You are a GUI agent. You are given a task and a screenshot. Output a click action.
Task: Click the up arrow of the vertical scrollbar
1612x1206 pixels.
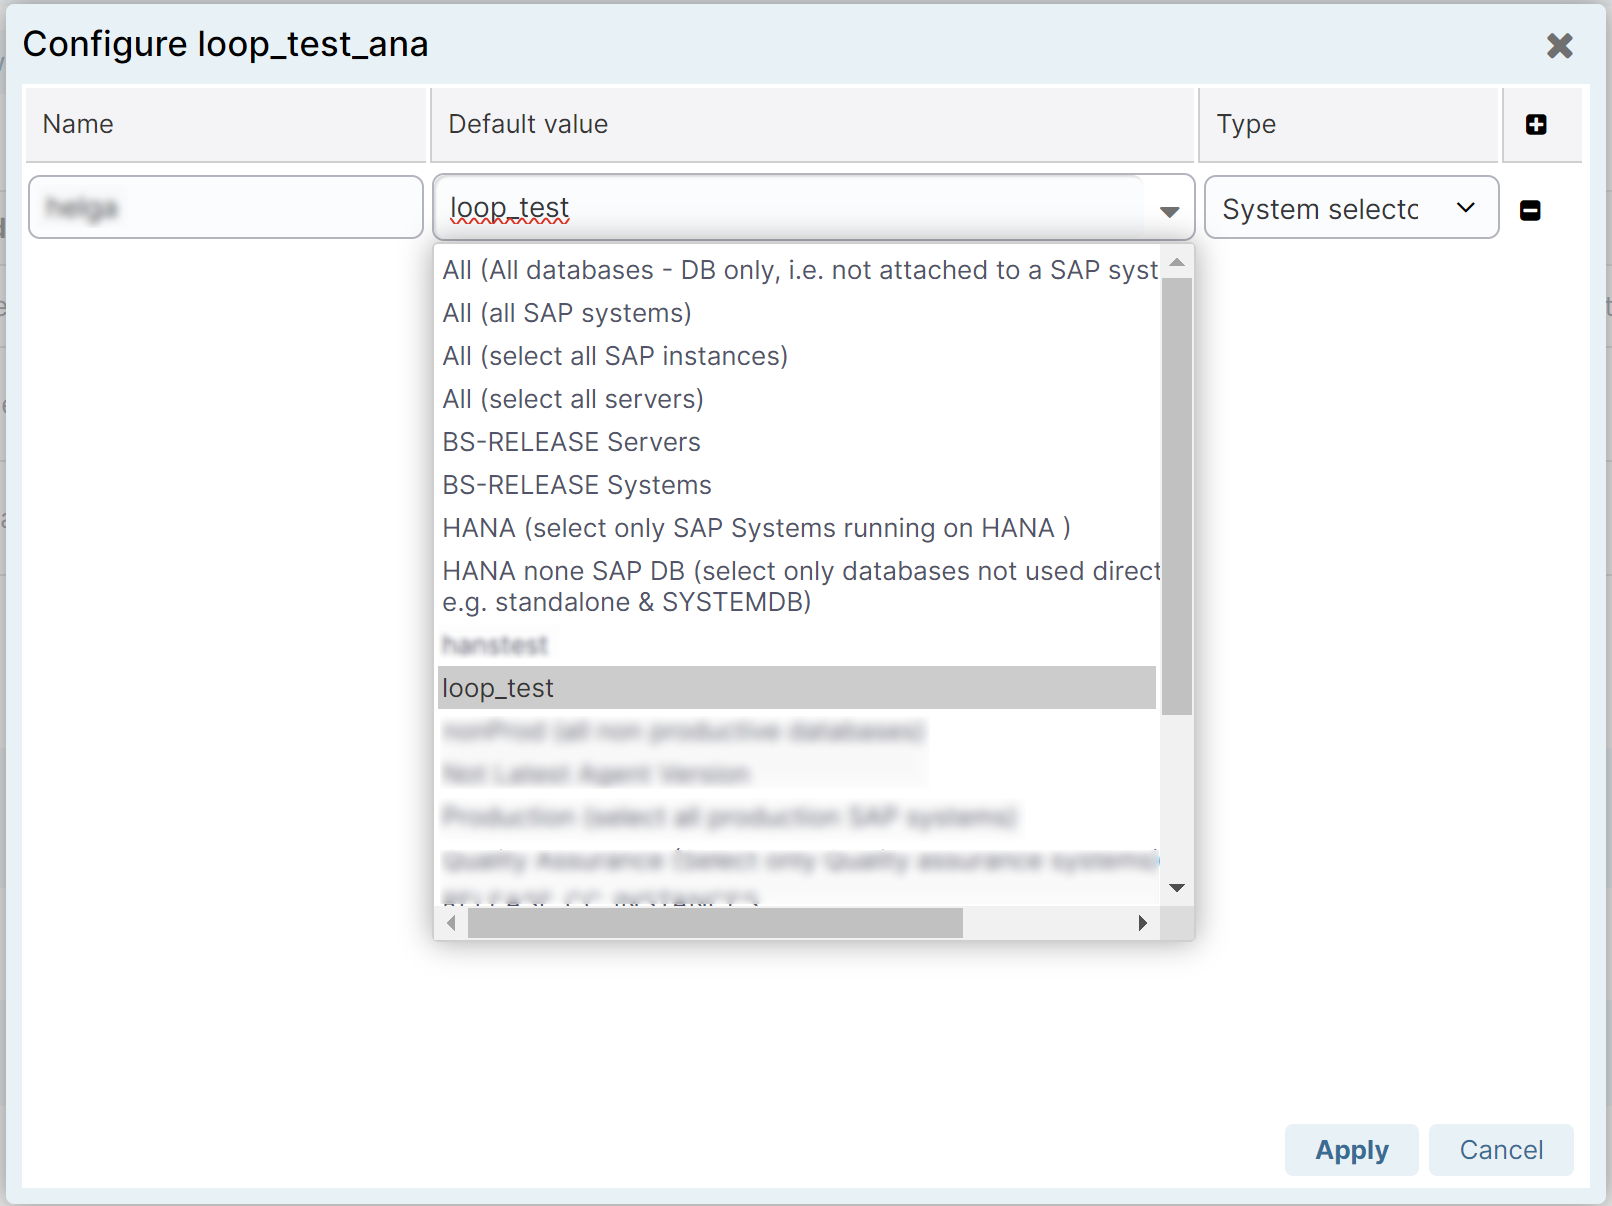[1177, 263]
